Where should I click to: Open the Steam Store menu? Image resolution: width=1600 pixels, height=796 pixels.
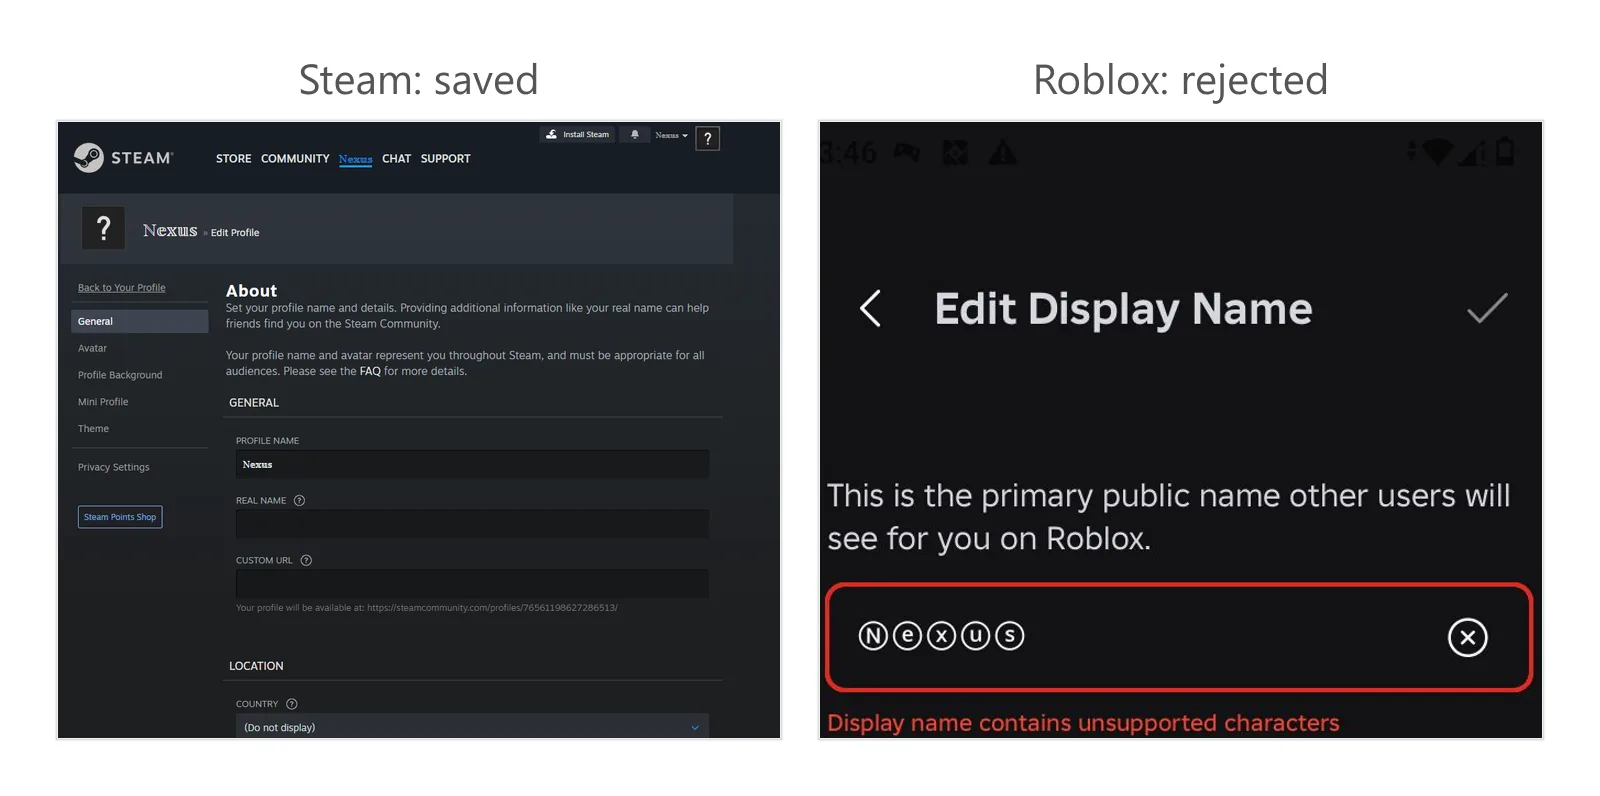[x=234, y=159]
